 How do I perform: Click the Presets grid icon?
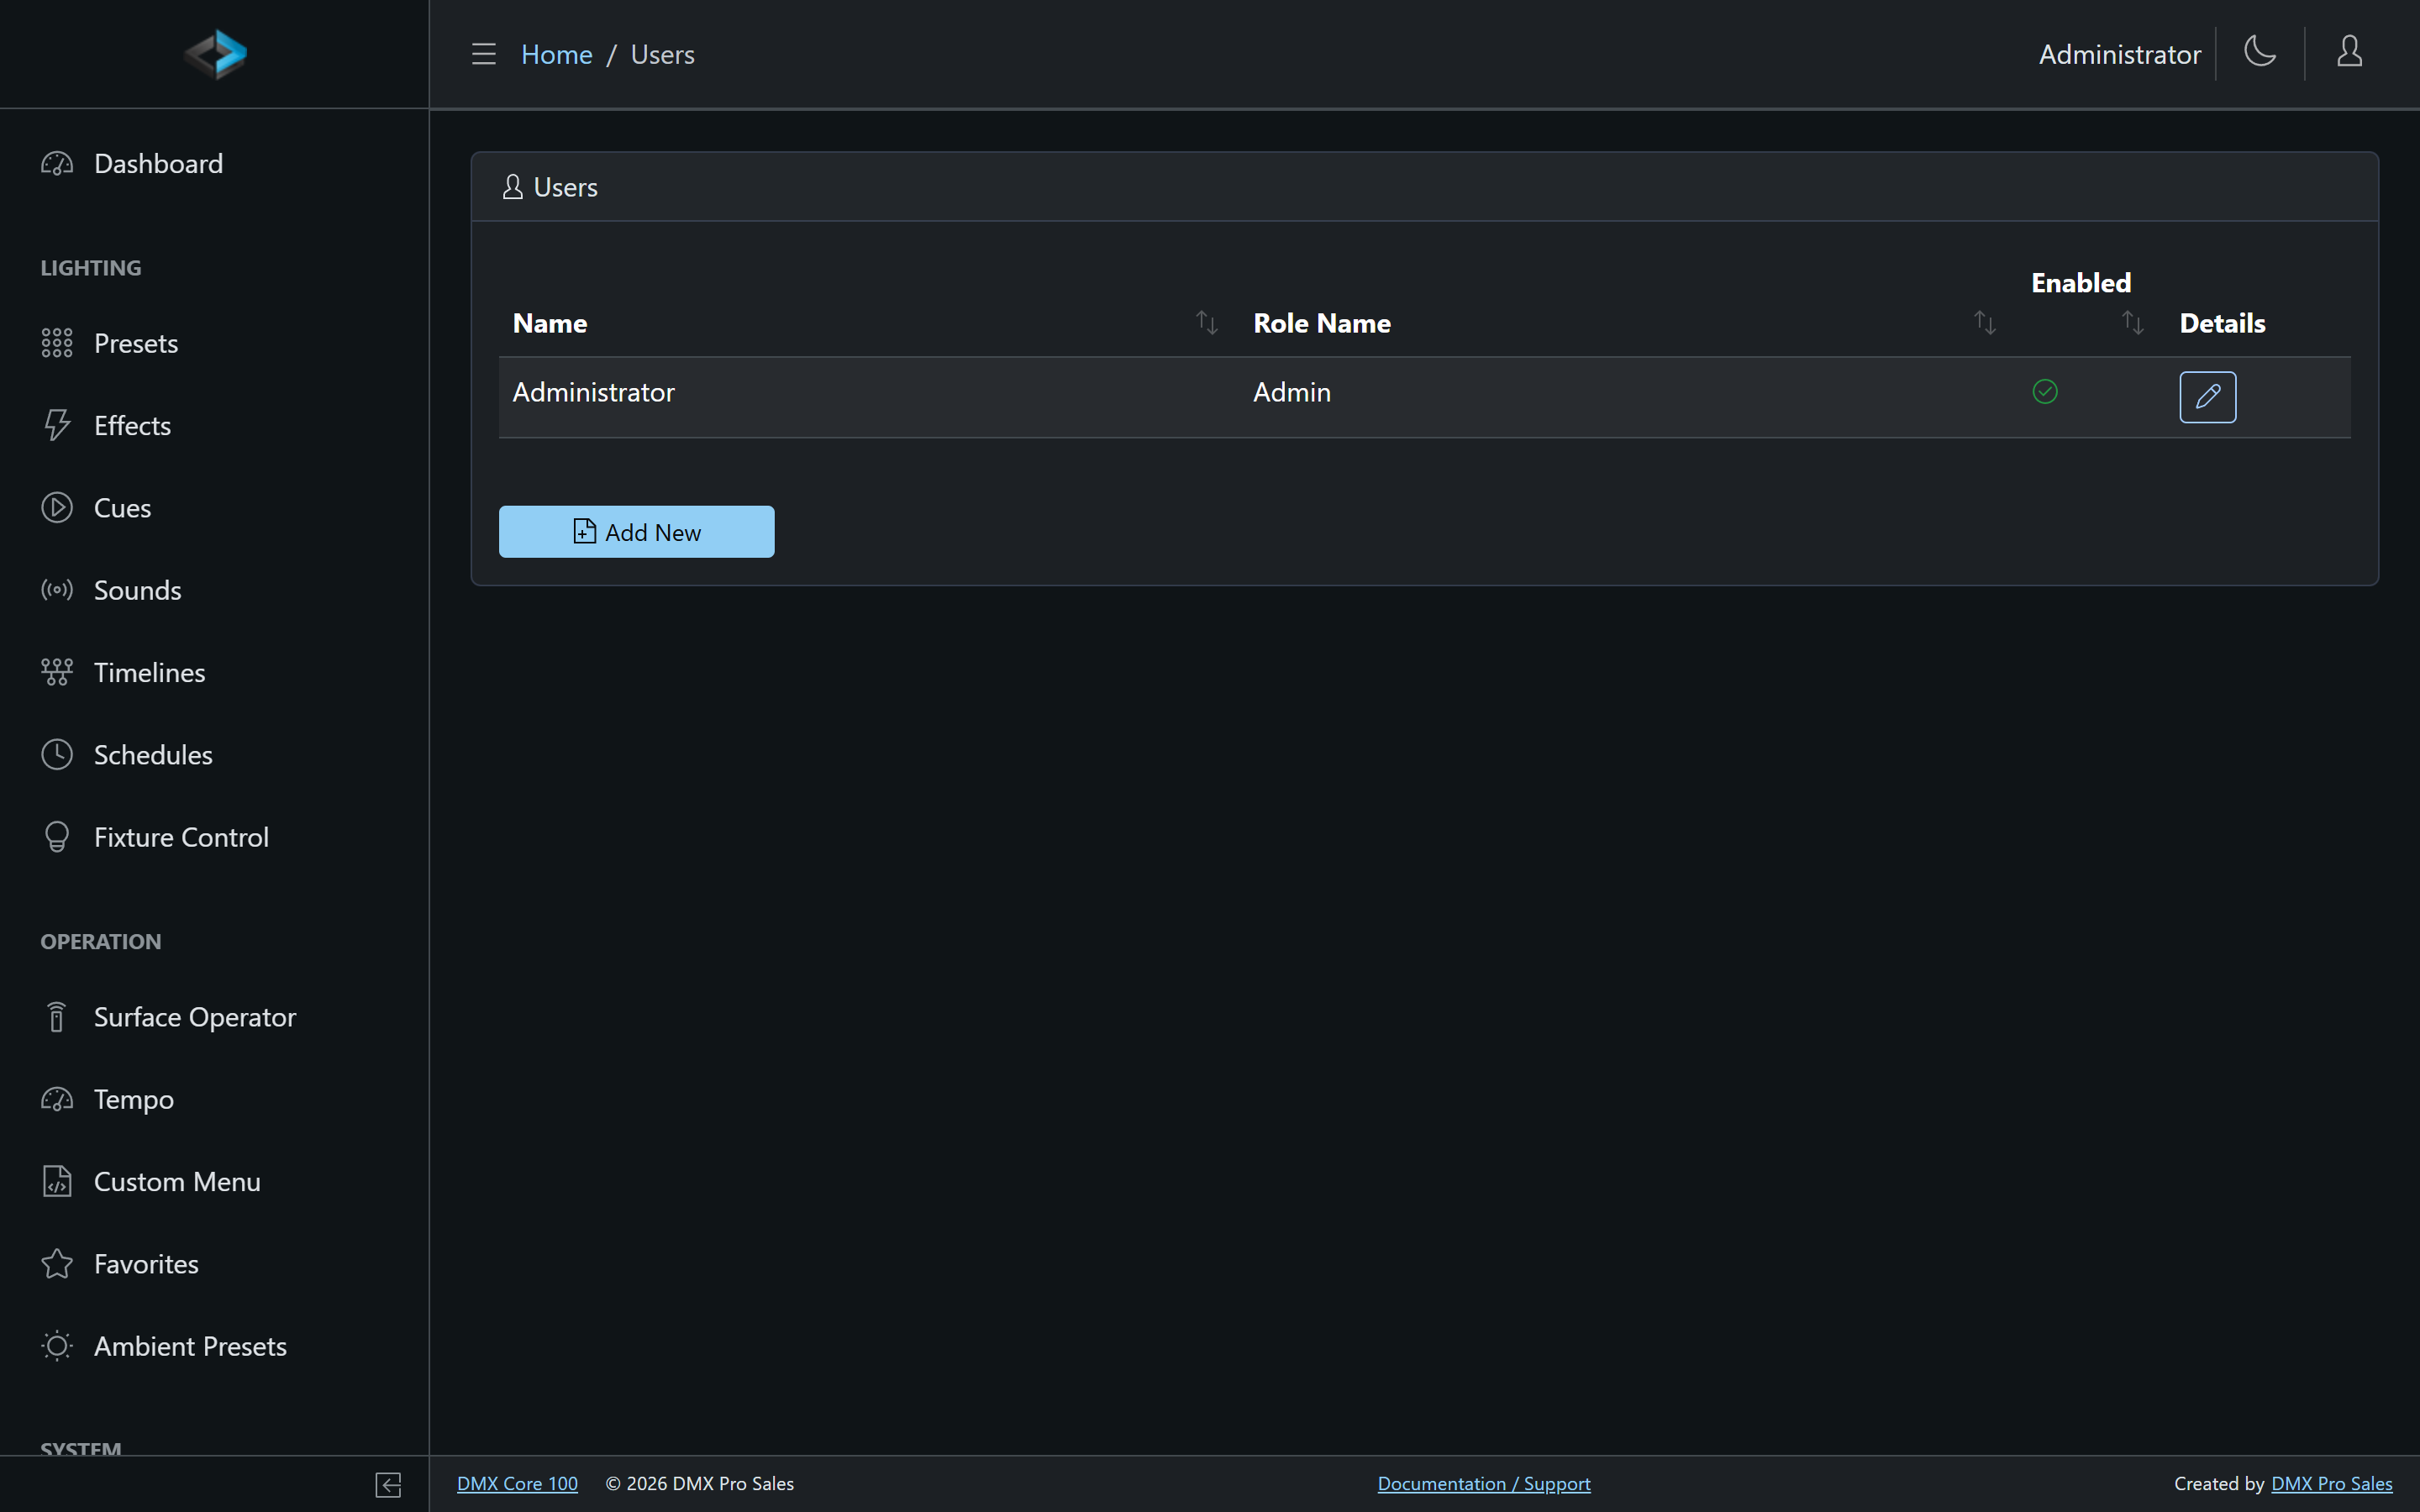point(57,343)
